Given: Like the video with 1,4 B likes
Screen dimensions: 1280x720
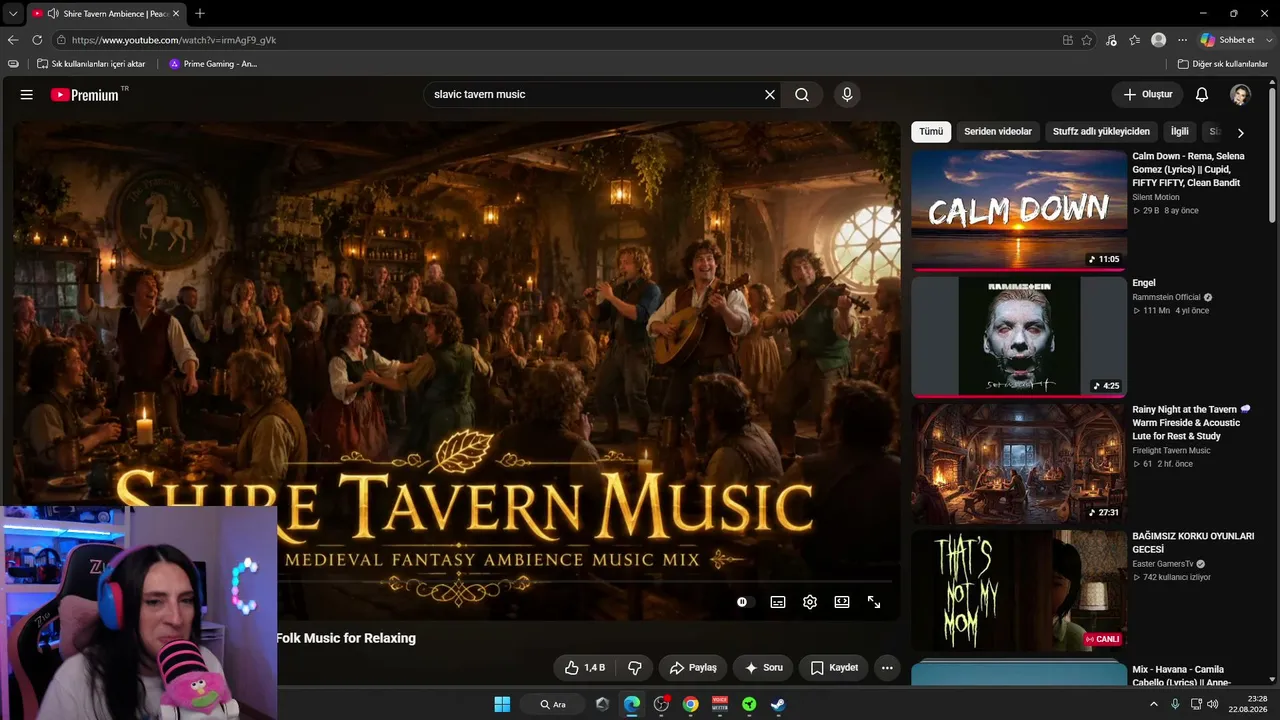Looking at the screenshot, I should [x=585, y=668].
